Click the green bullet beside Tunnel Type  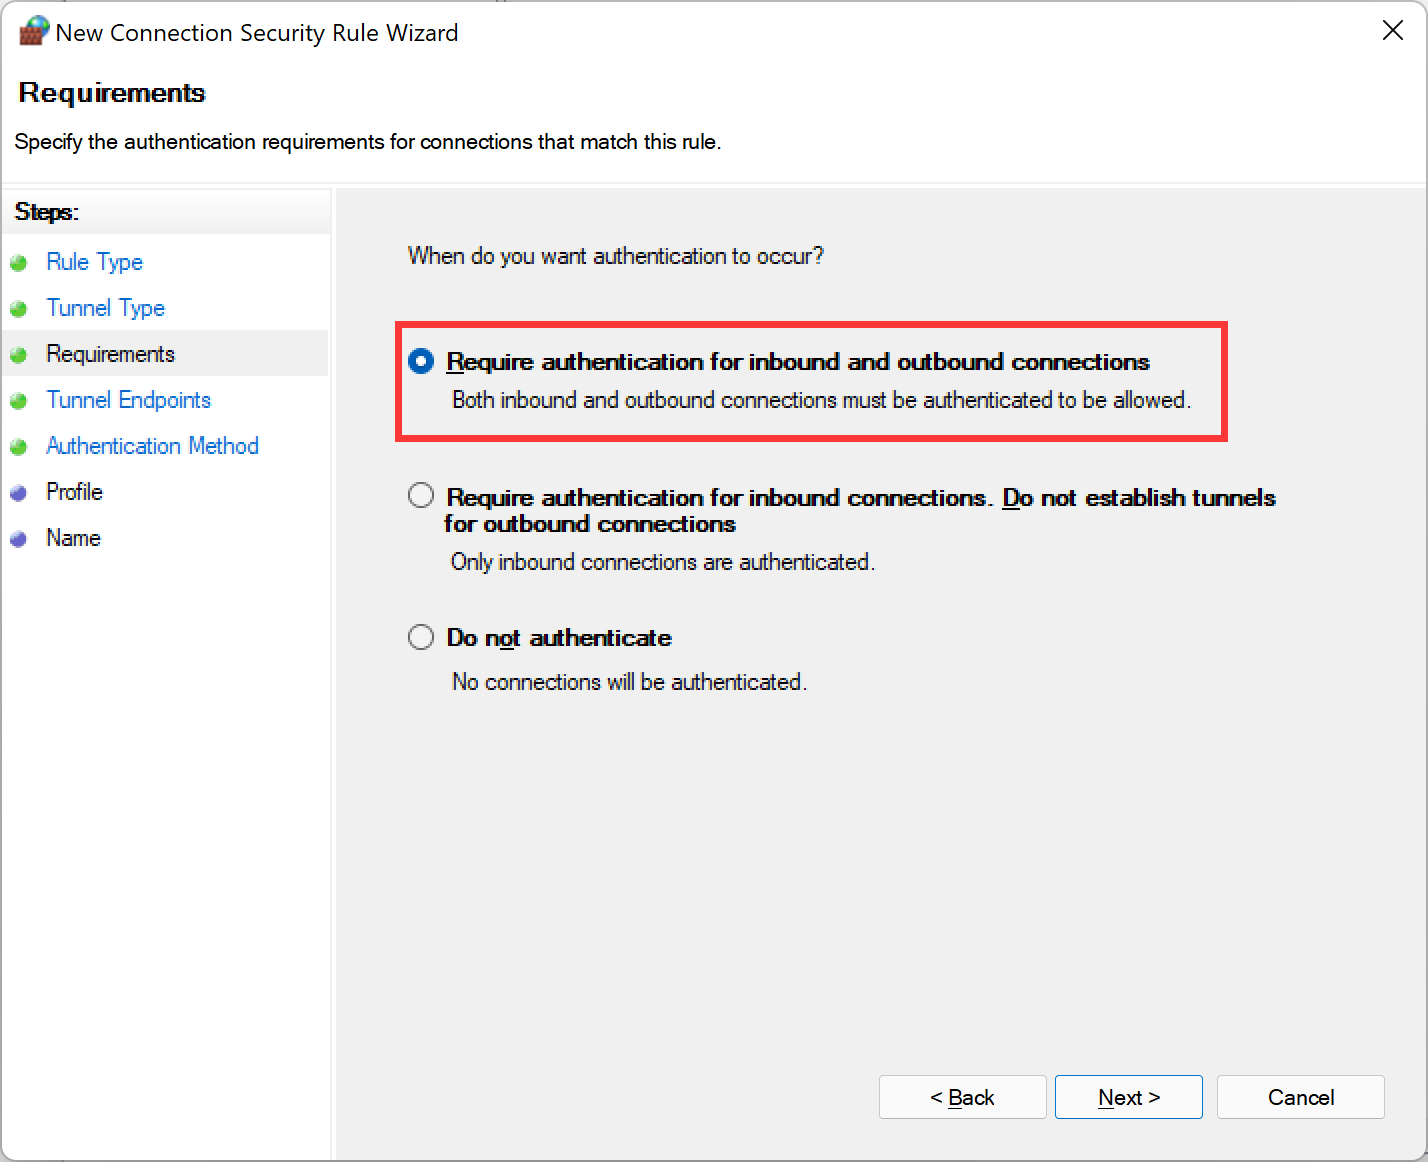(18, 309)
